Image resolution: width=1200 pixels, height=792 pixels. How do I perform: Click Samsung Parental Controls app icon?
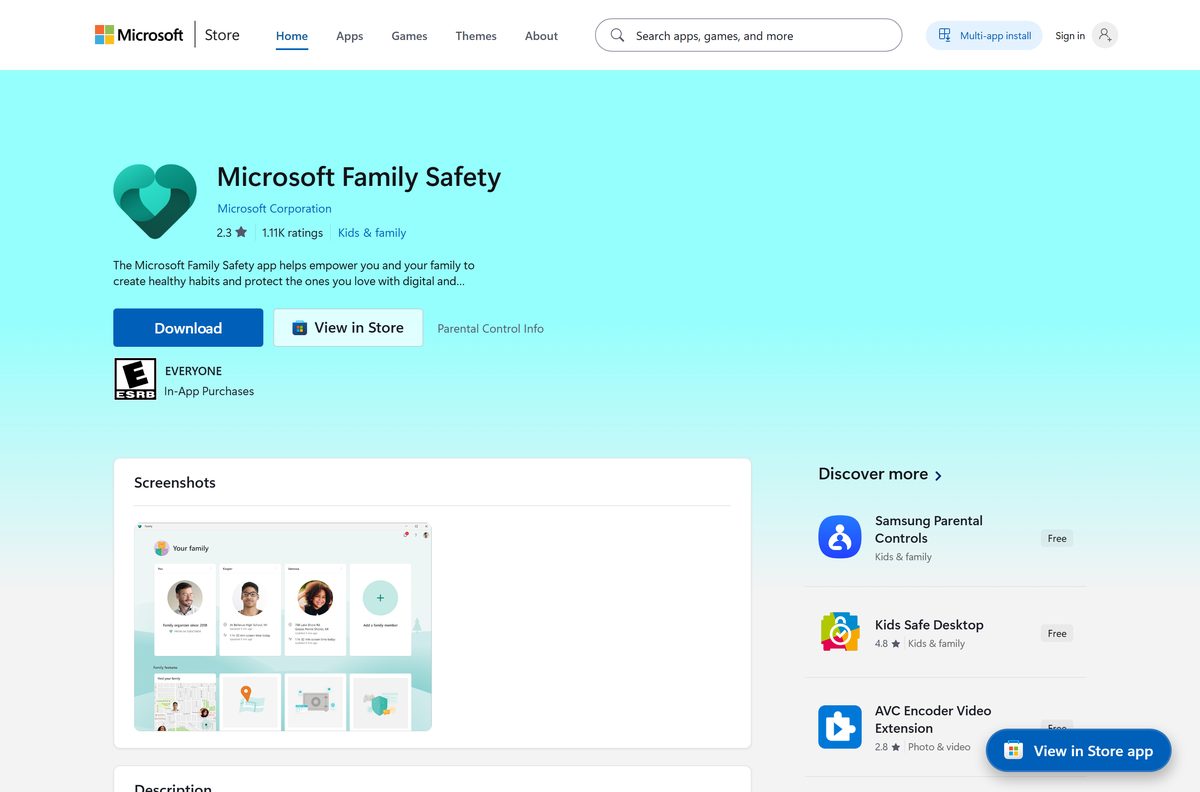tap(840, 537)
